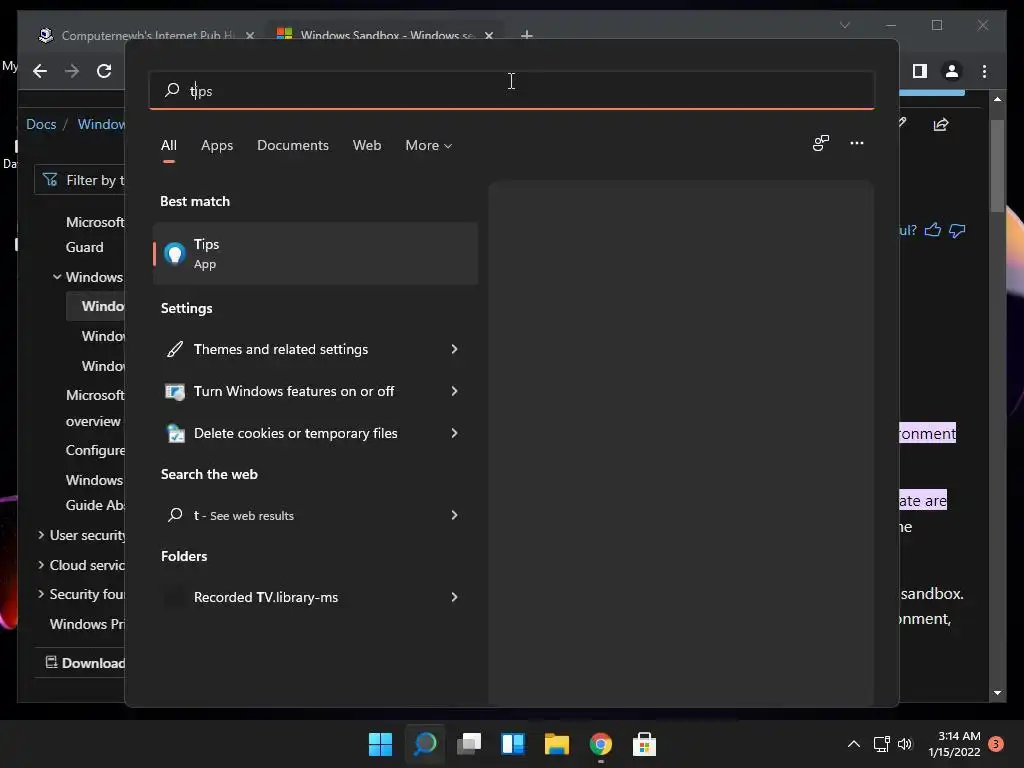Image resolution: width=1024 pixels, height=768 pixels.
Task: Open Widgets from the taskbar
Action: [513, 744]
